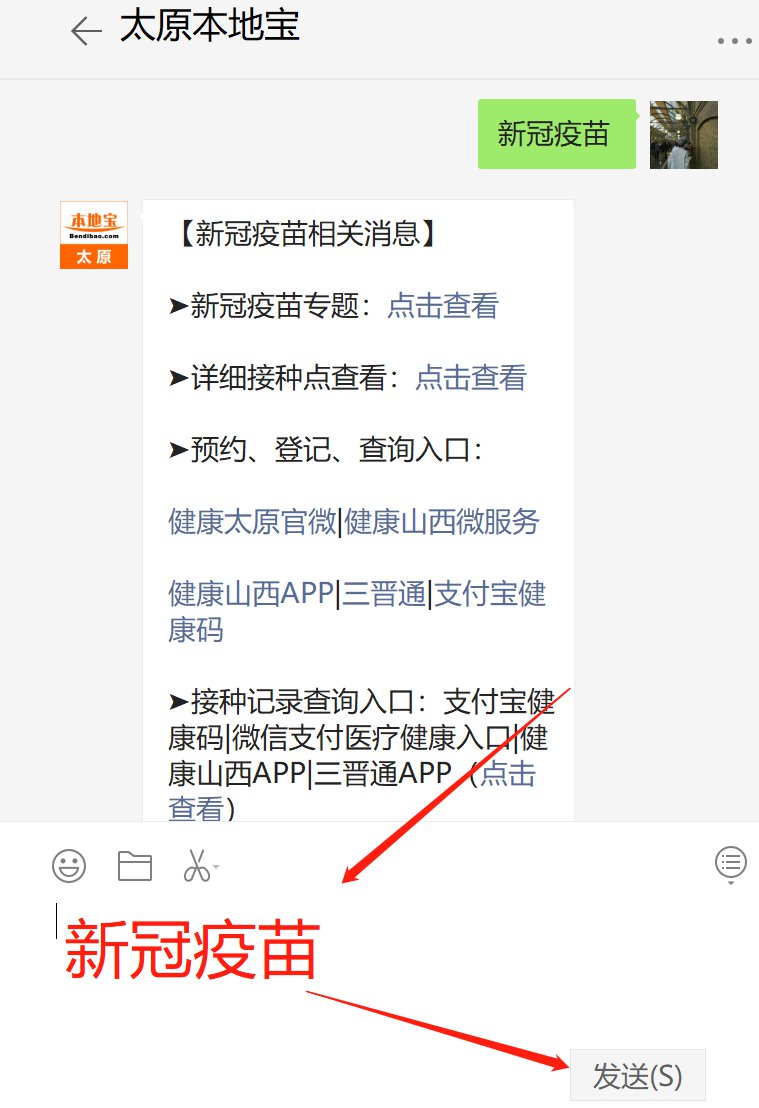The height and width of the screenshot is (1108, 759).
Task: Open the 健康太原官微 link
Action: pos(252,522)
